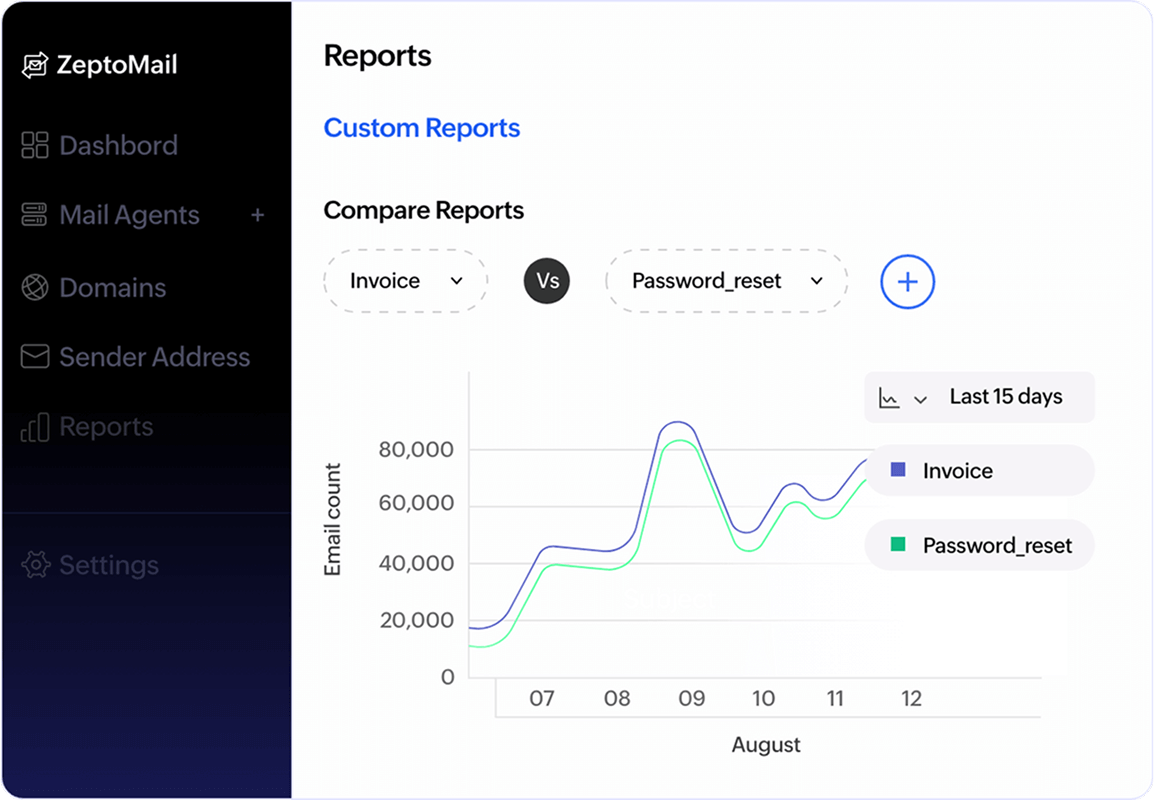Change the Last 15 days range

click(1005, 397)
